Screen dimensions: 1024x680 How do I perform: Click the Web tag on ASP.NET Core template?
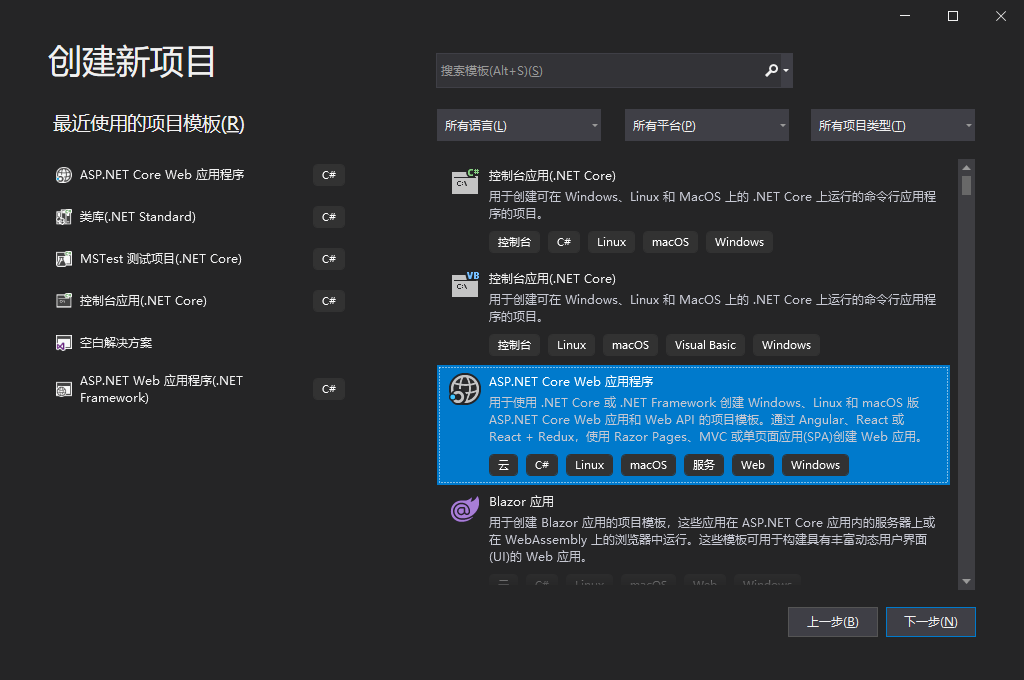[752, 465]
